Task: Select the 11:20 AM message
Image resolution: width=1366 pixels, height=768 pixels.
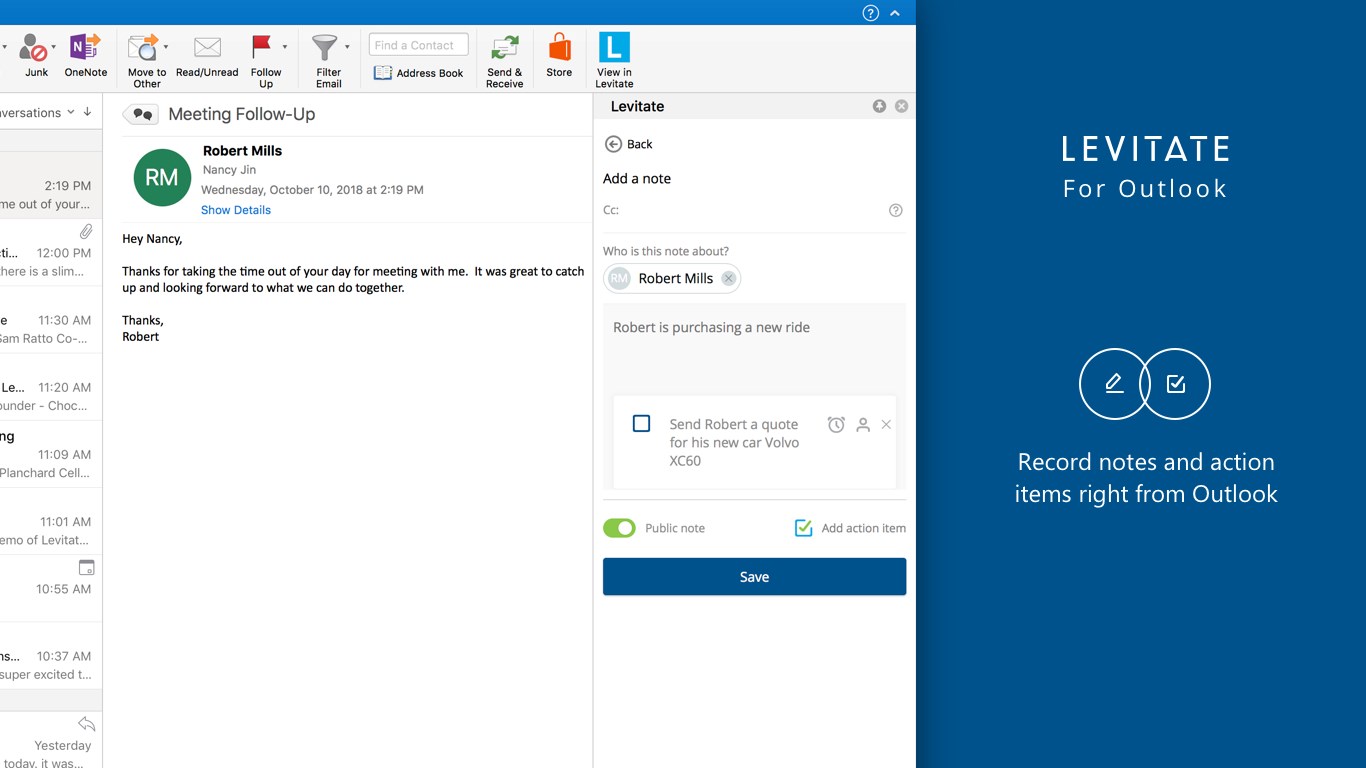Action: (50, 387)
